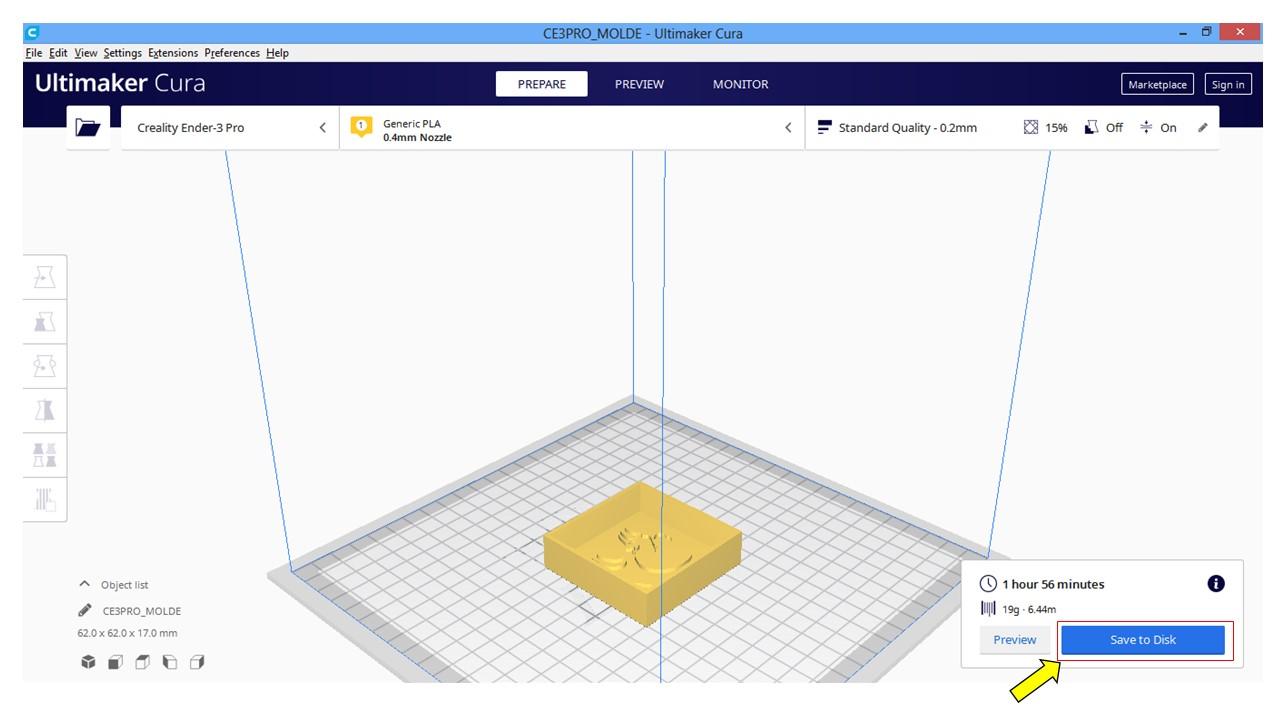Switch to the front view
Screen dimensions: 1280x720
click(x=115, y=662)
